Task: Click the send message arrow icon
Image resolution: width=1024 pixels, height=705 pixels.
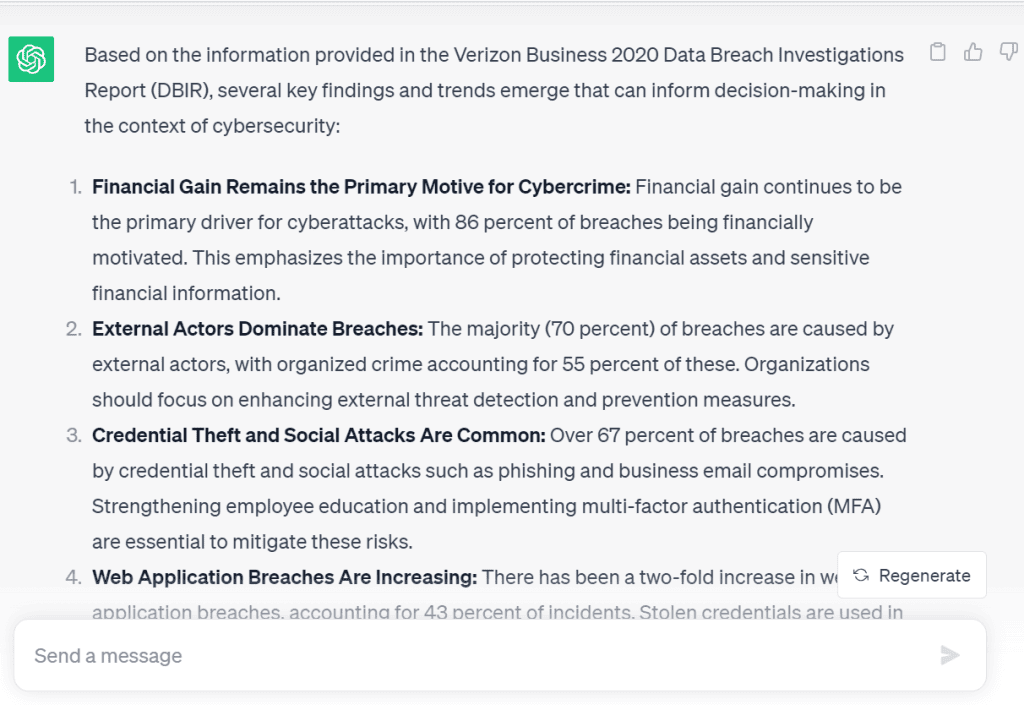Action: (950, 655)
